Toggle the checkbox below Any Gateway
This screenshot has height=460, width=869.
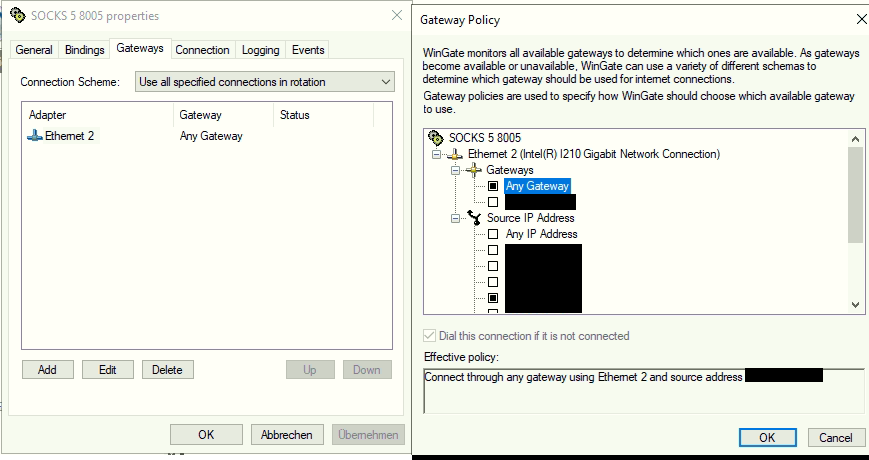click(493, 202)
